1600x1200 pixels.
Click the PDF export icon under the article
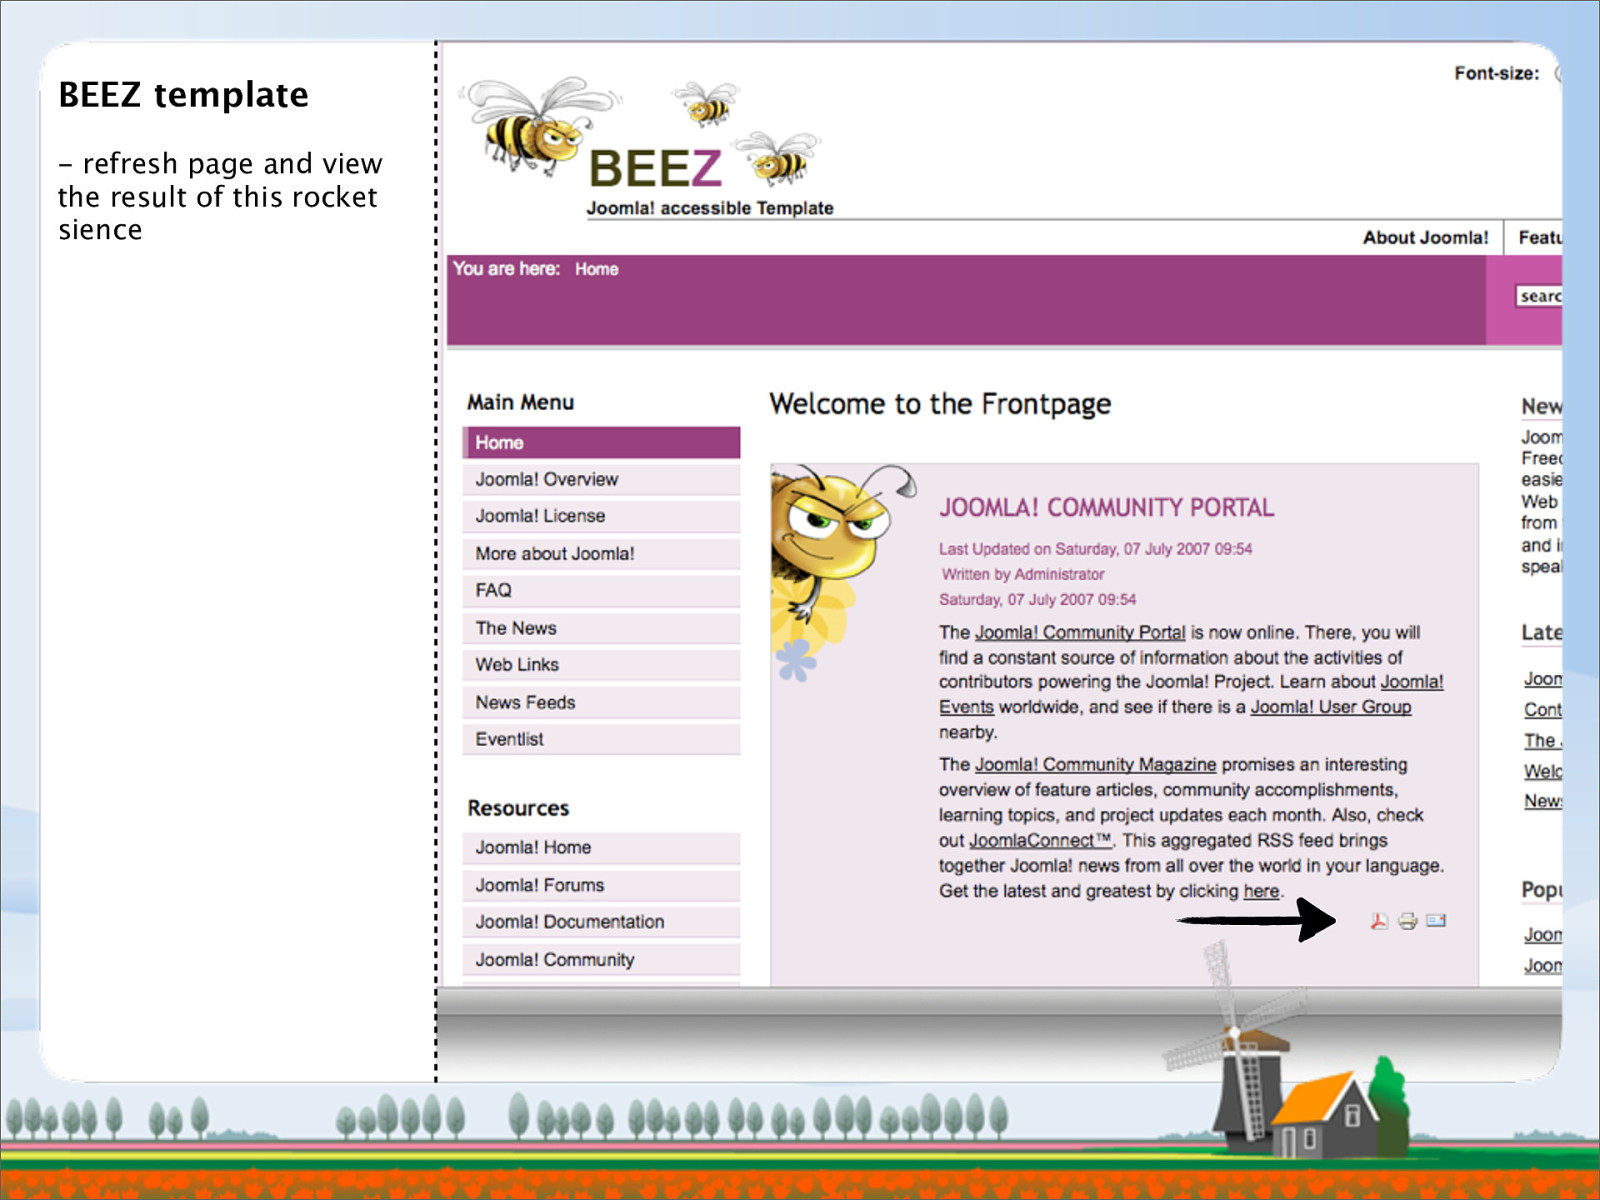1379,921
